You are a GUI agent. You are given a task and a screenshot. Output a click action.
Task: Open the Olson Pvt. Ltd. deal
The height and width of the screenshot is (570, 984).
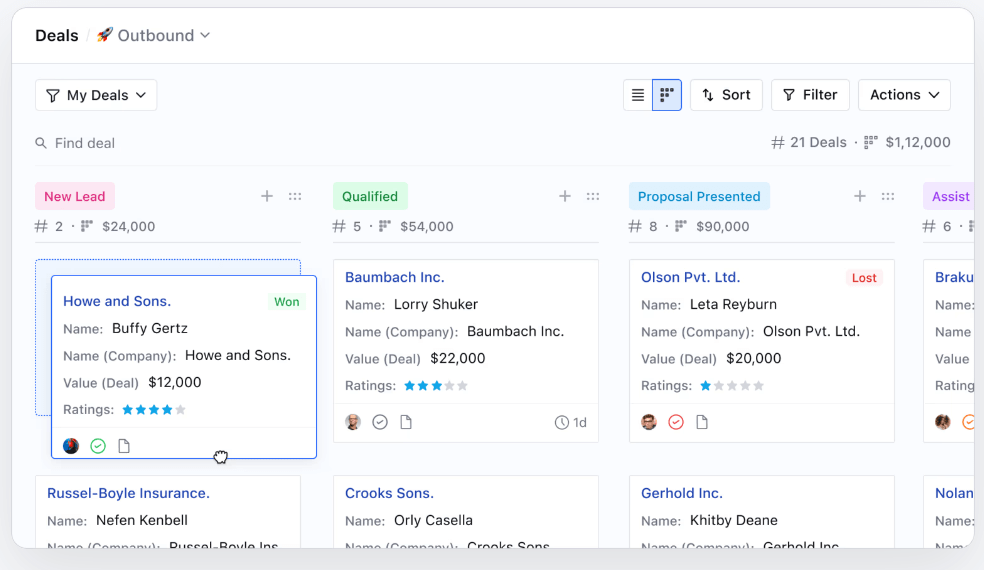coord(690,277)
